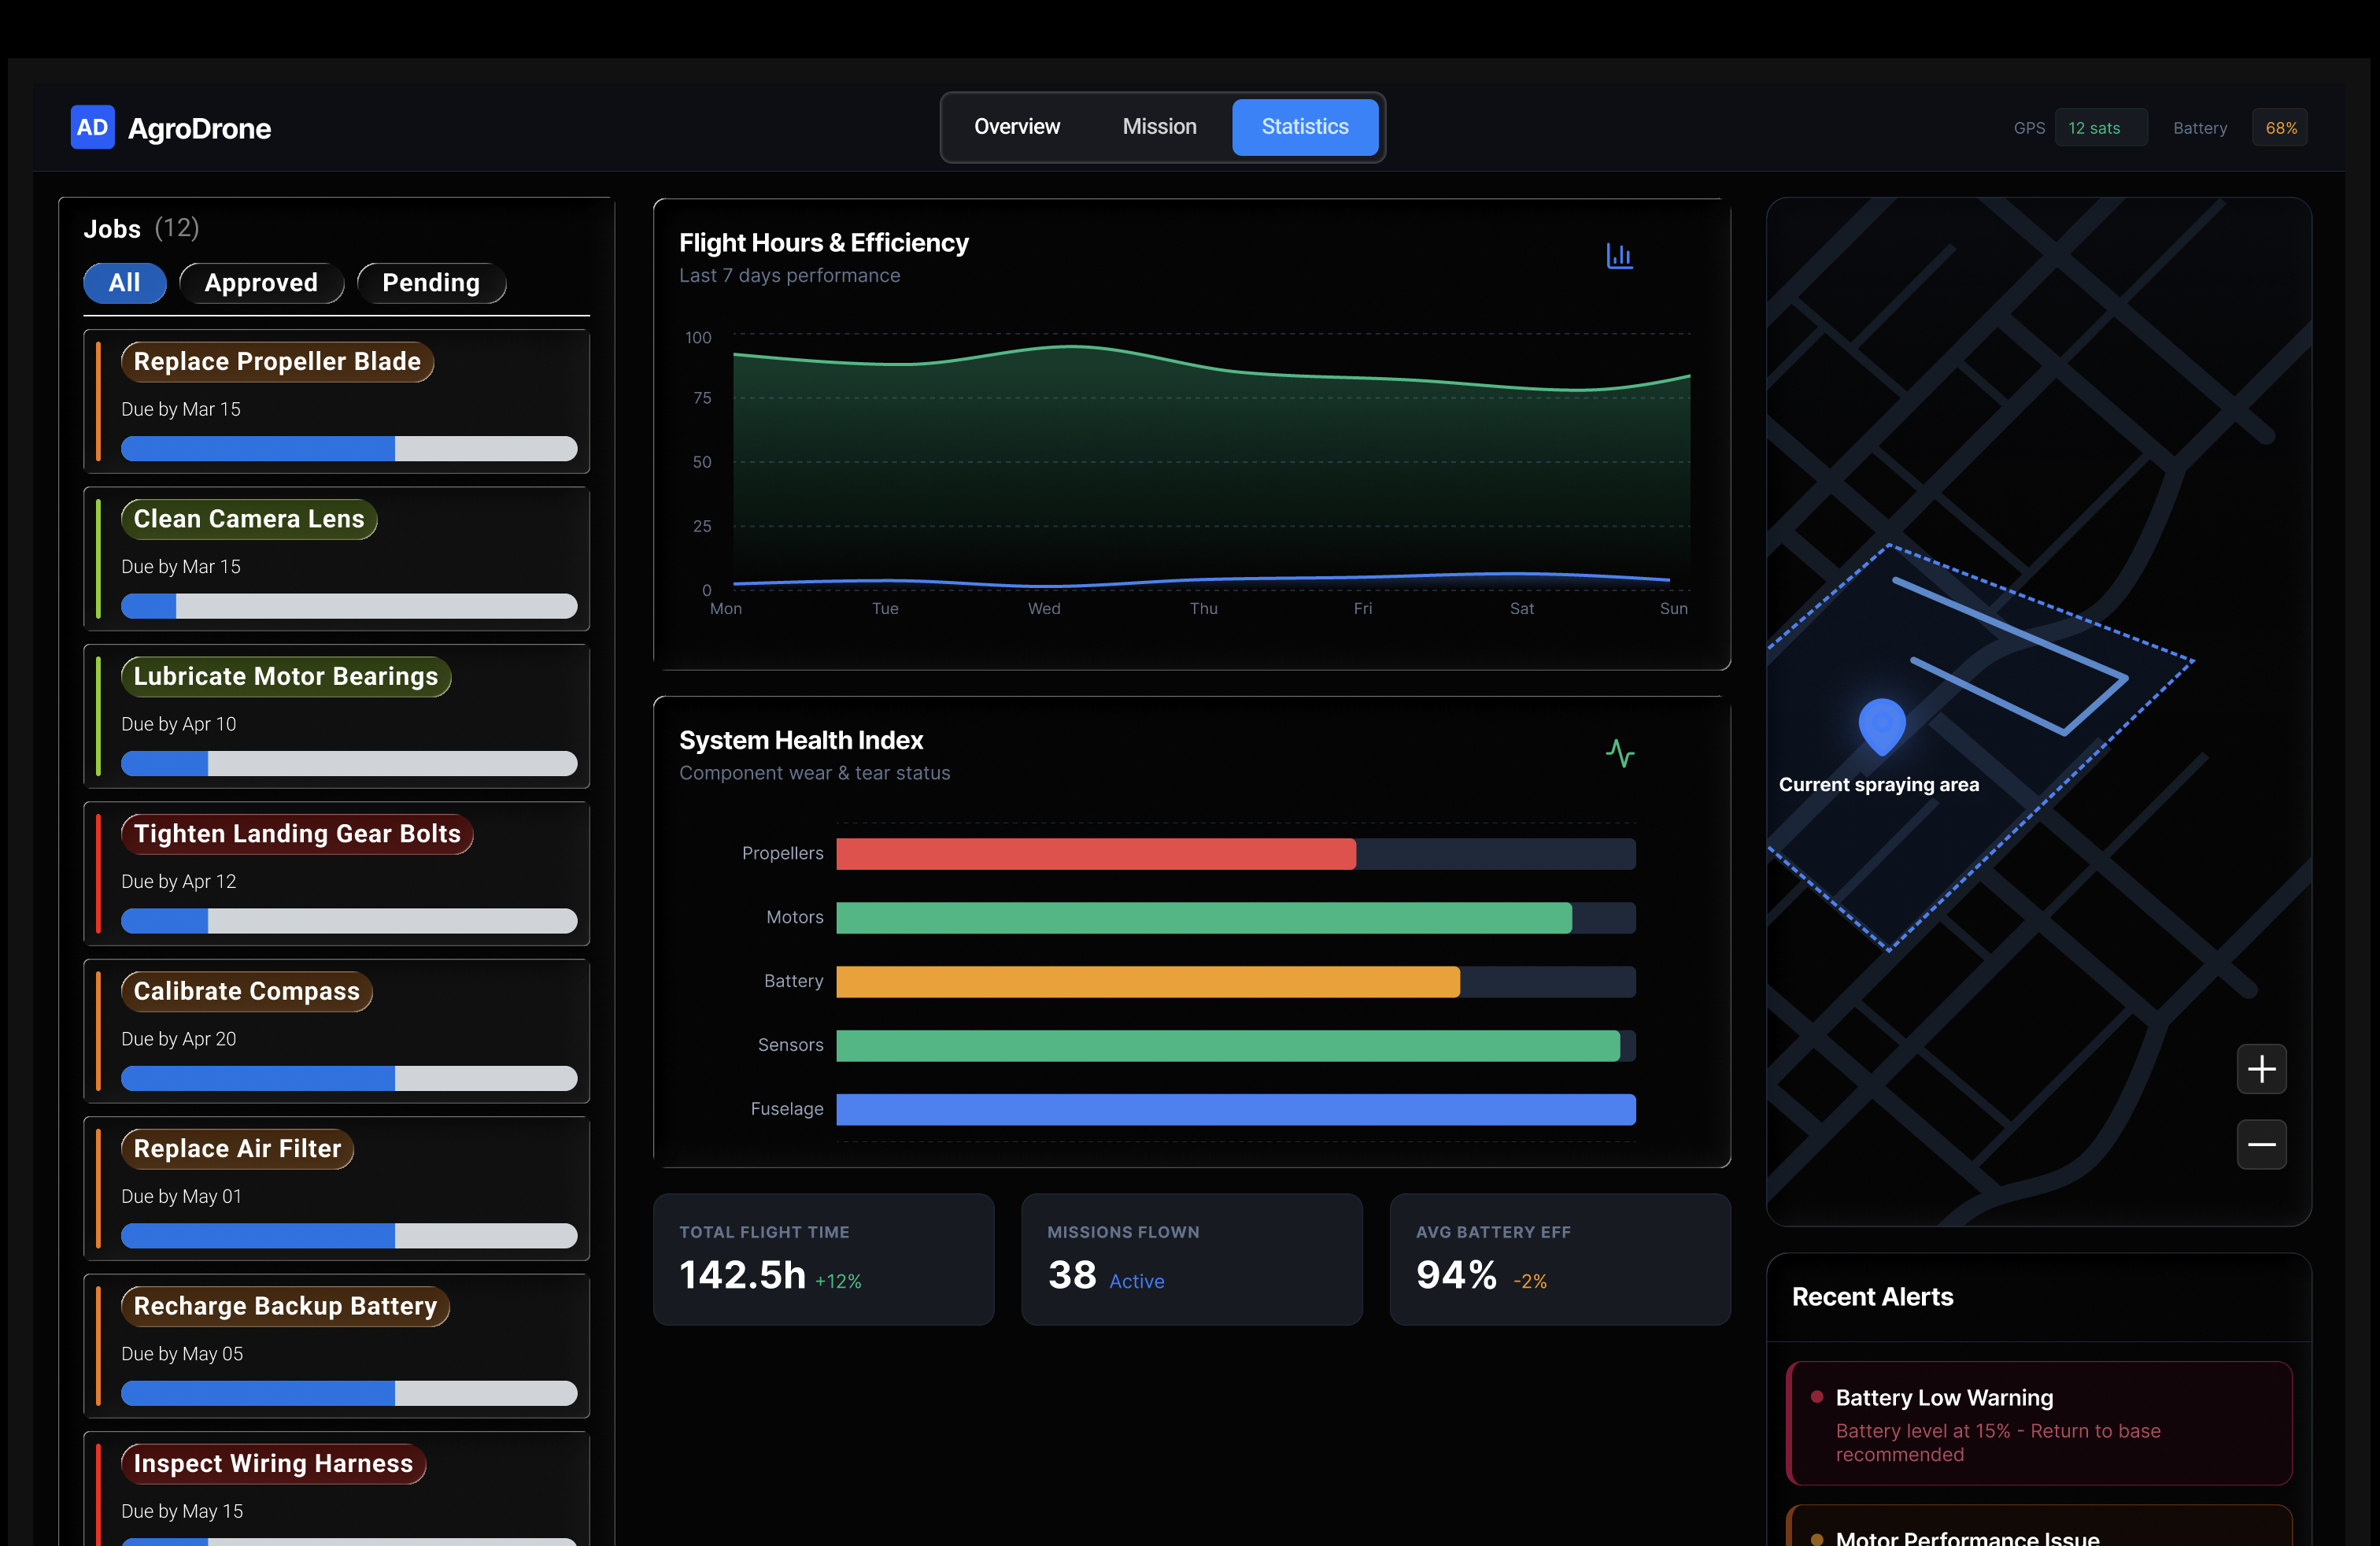Click the Tighten Landing Gear Bolts progress bar

(x=349, y=921)
